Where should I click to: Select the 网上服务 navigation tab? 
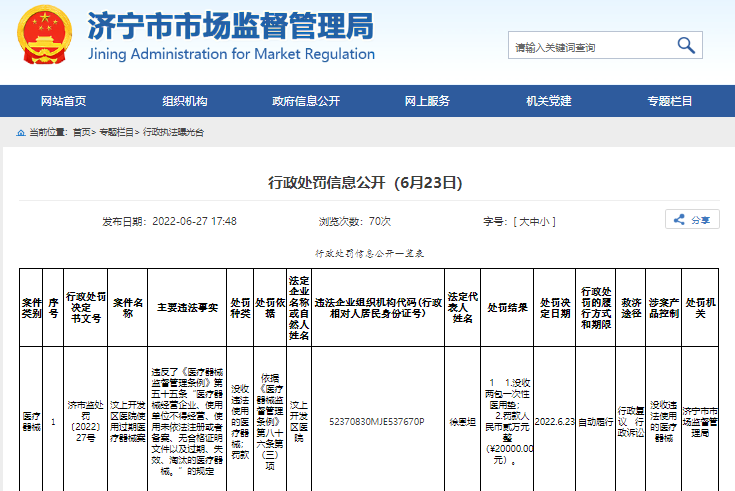pos(427,101)
